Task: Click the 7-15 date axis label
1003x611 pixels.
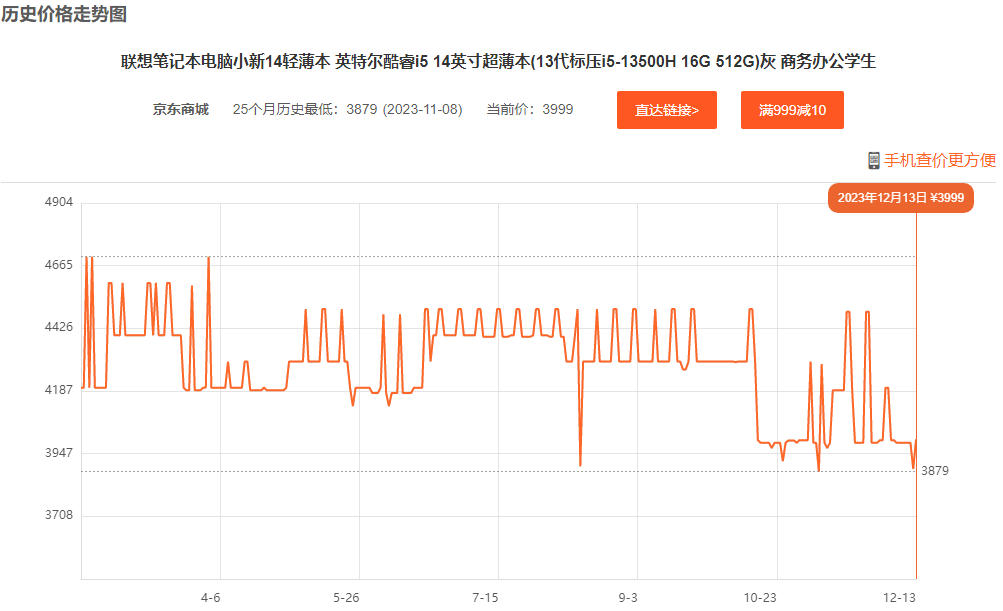Action: coord(485,598)
